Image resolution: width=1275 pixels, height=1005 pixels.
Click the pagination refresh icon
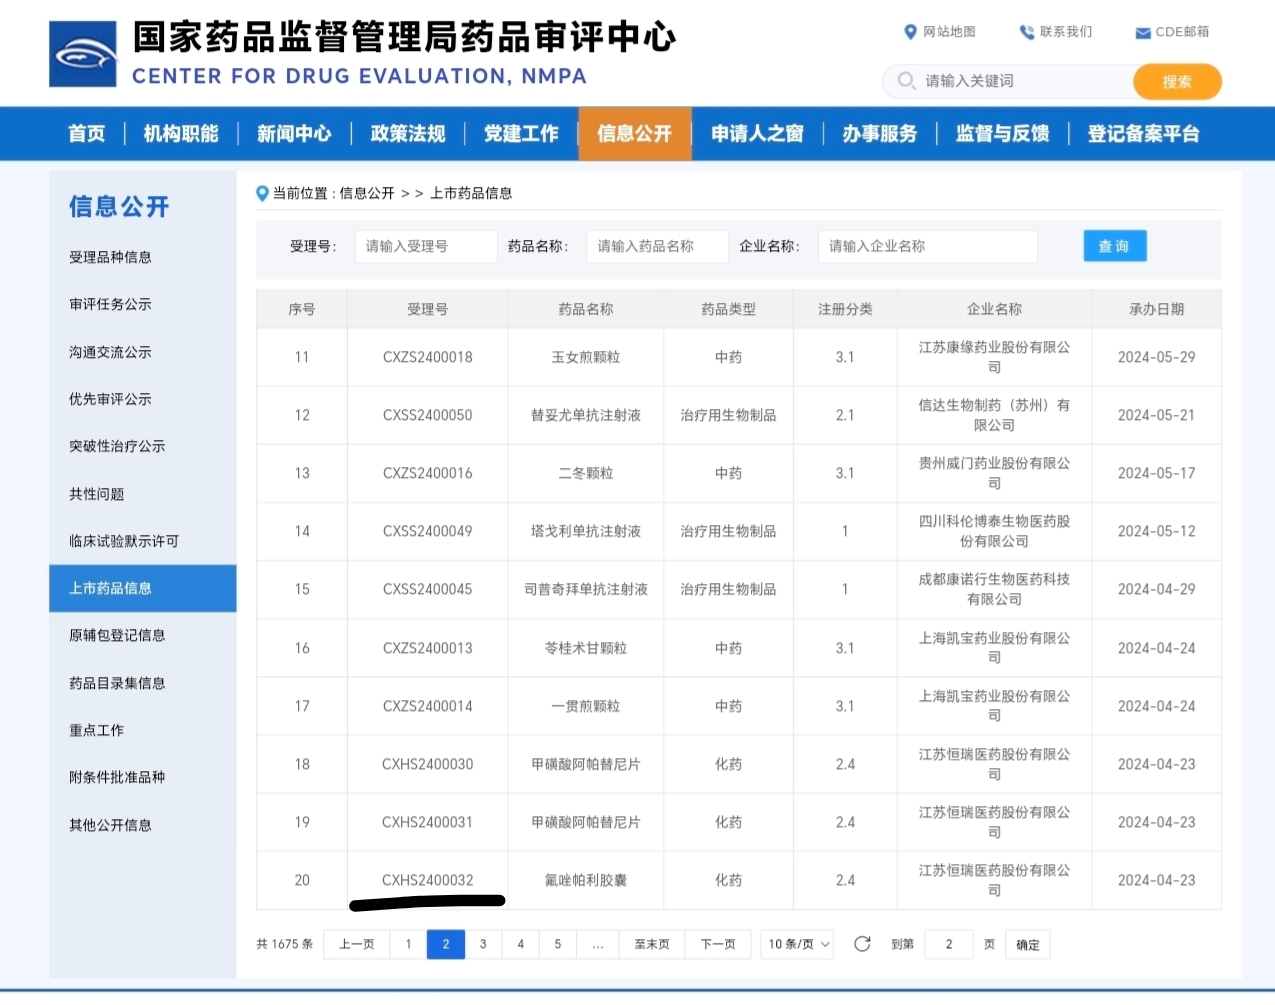[862, 944]
